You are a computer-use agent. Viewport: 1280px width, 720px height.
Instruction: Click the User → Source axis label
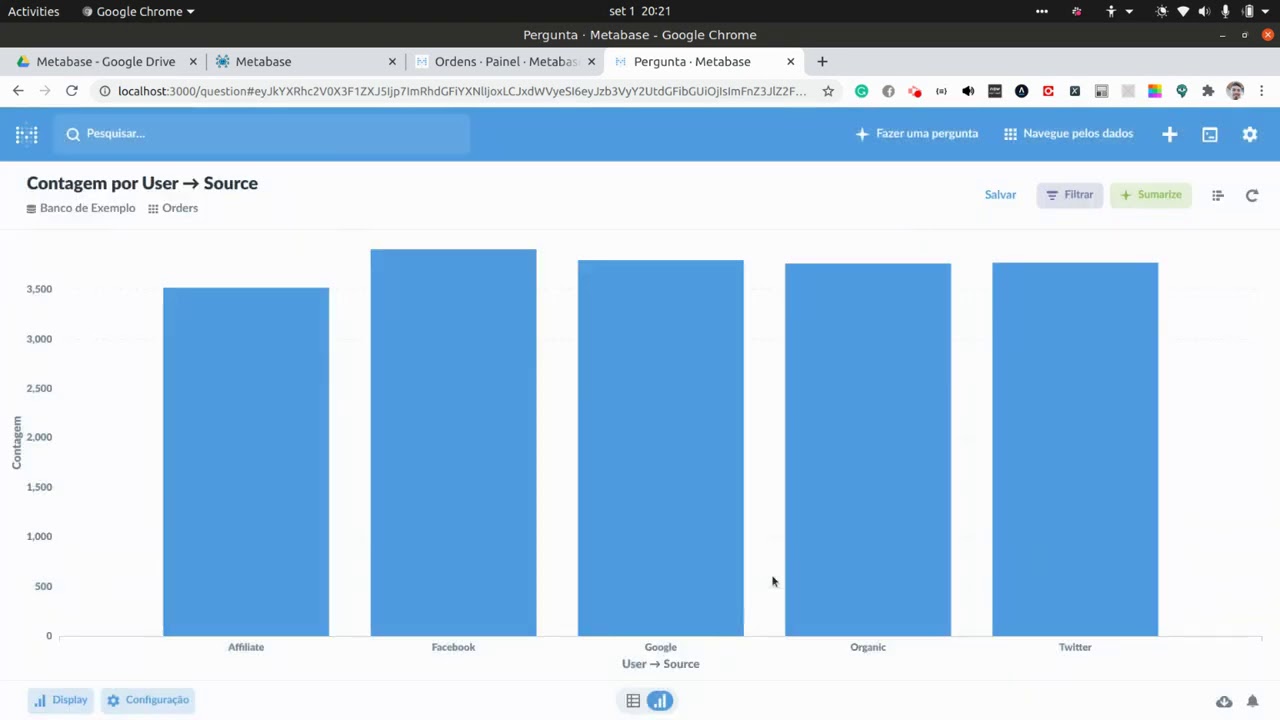(x=660, y=664)
